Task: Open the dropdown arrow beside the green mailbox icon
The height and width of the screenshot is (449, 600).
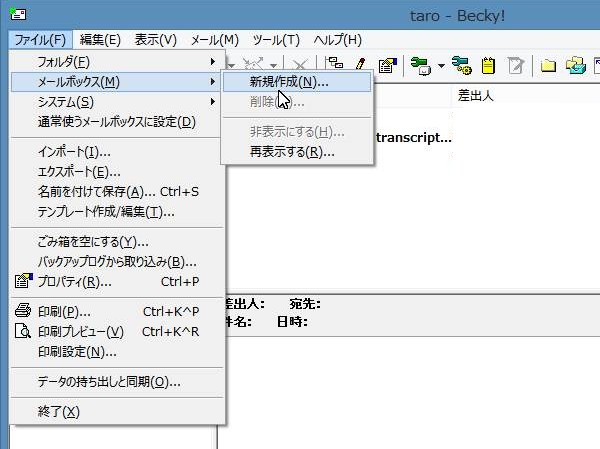Action: point(441,67)
